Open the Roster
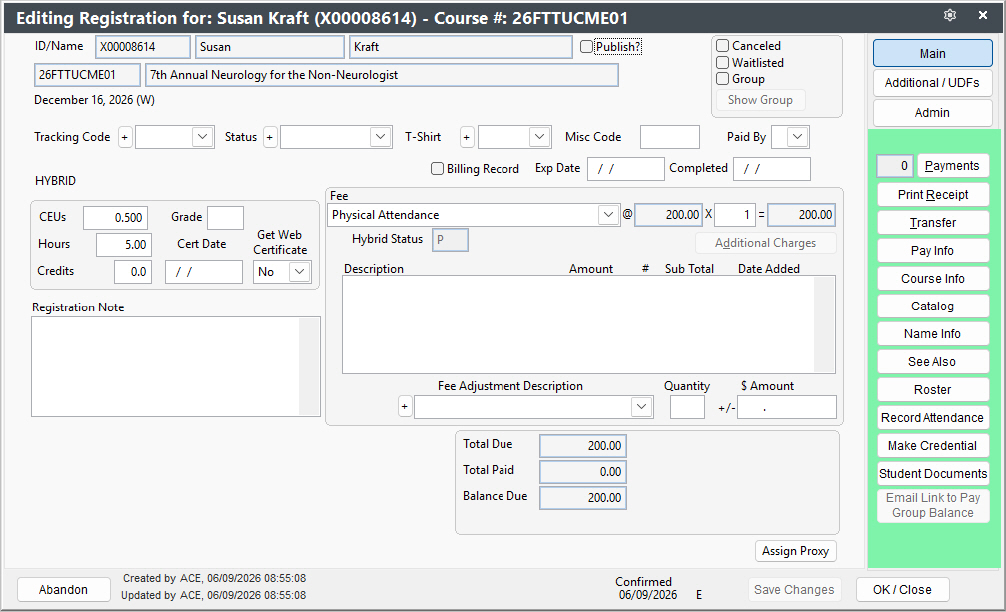 click(933, 390)
